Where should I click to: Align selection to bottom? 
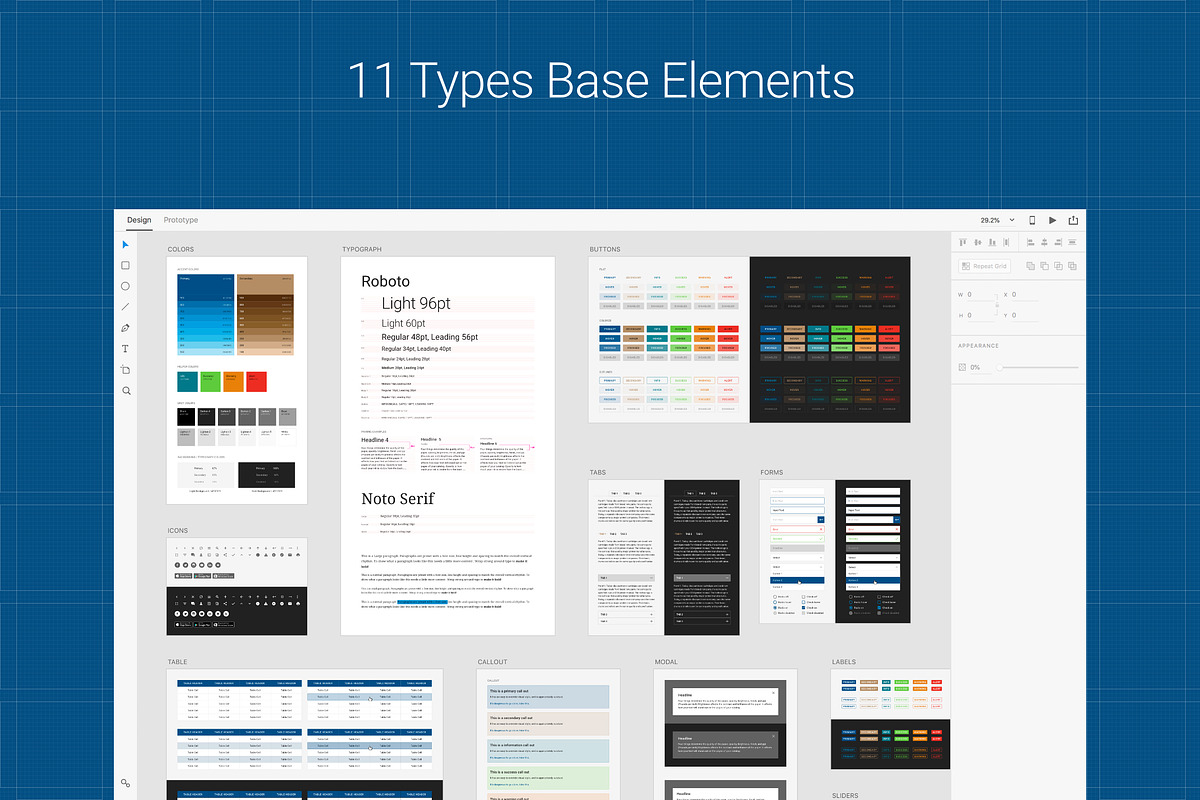click(992, 242)
